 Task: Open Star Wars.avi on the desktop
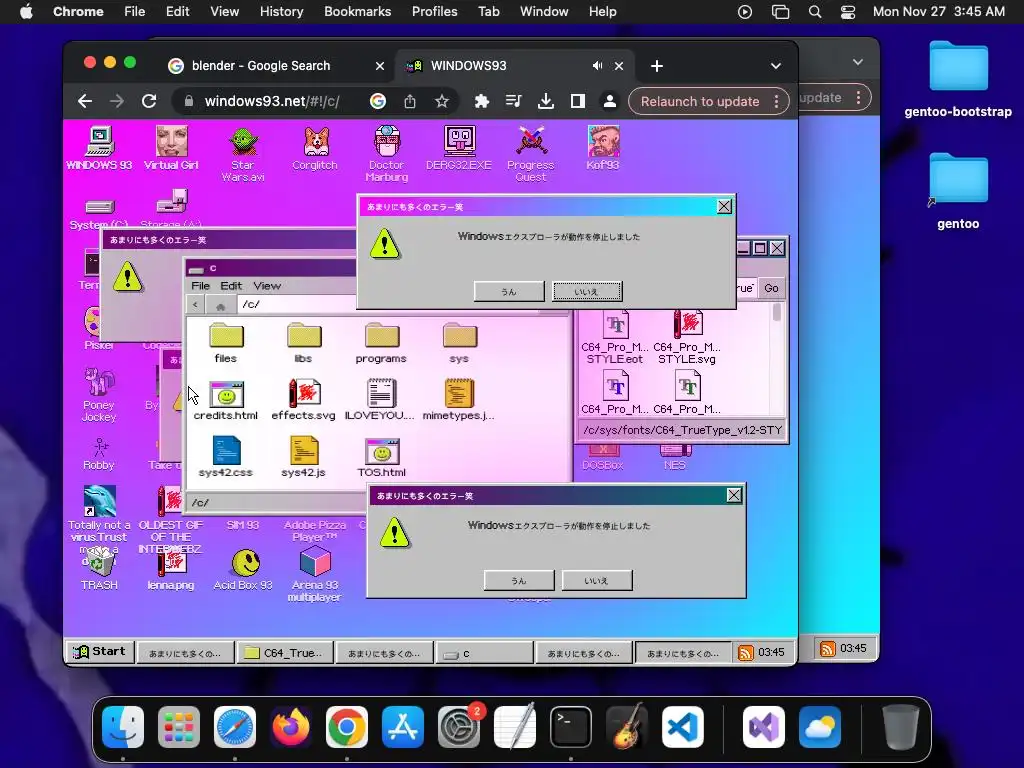point(243,154)
